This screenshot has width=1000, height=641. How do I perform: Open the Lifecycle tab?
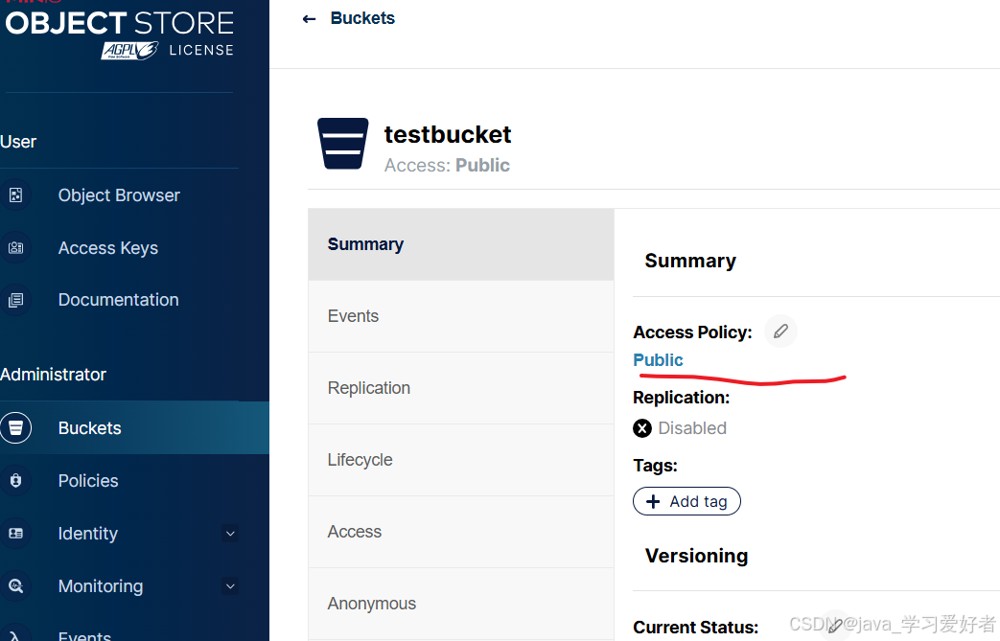(x=461, y=460)
